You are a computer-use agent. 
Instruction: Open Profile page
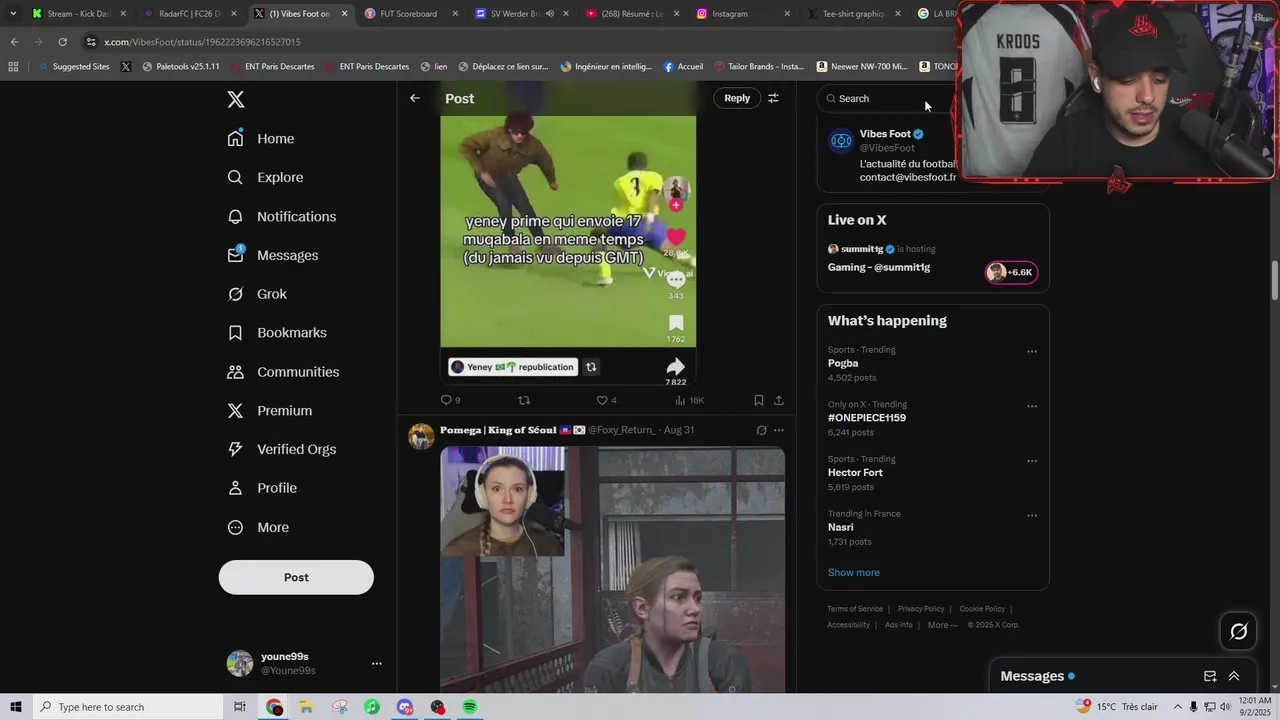pyautogui.click(x=262, y=488)
